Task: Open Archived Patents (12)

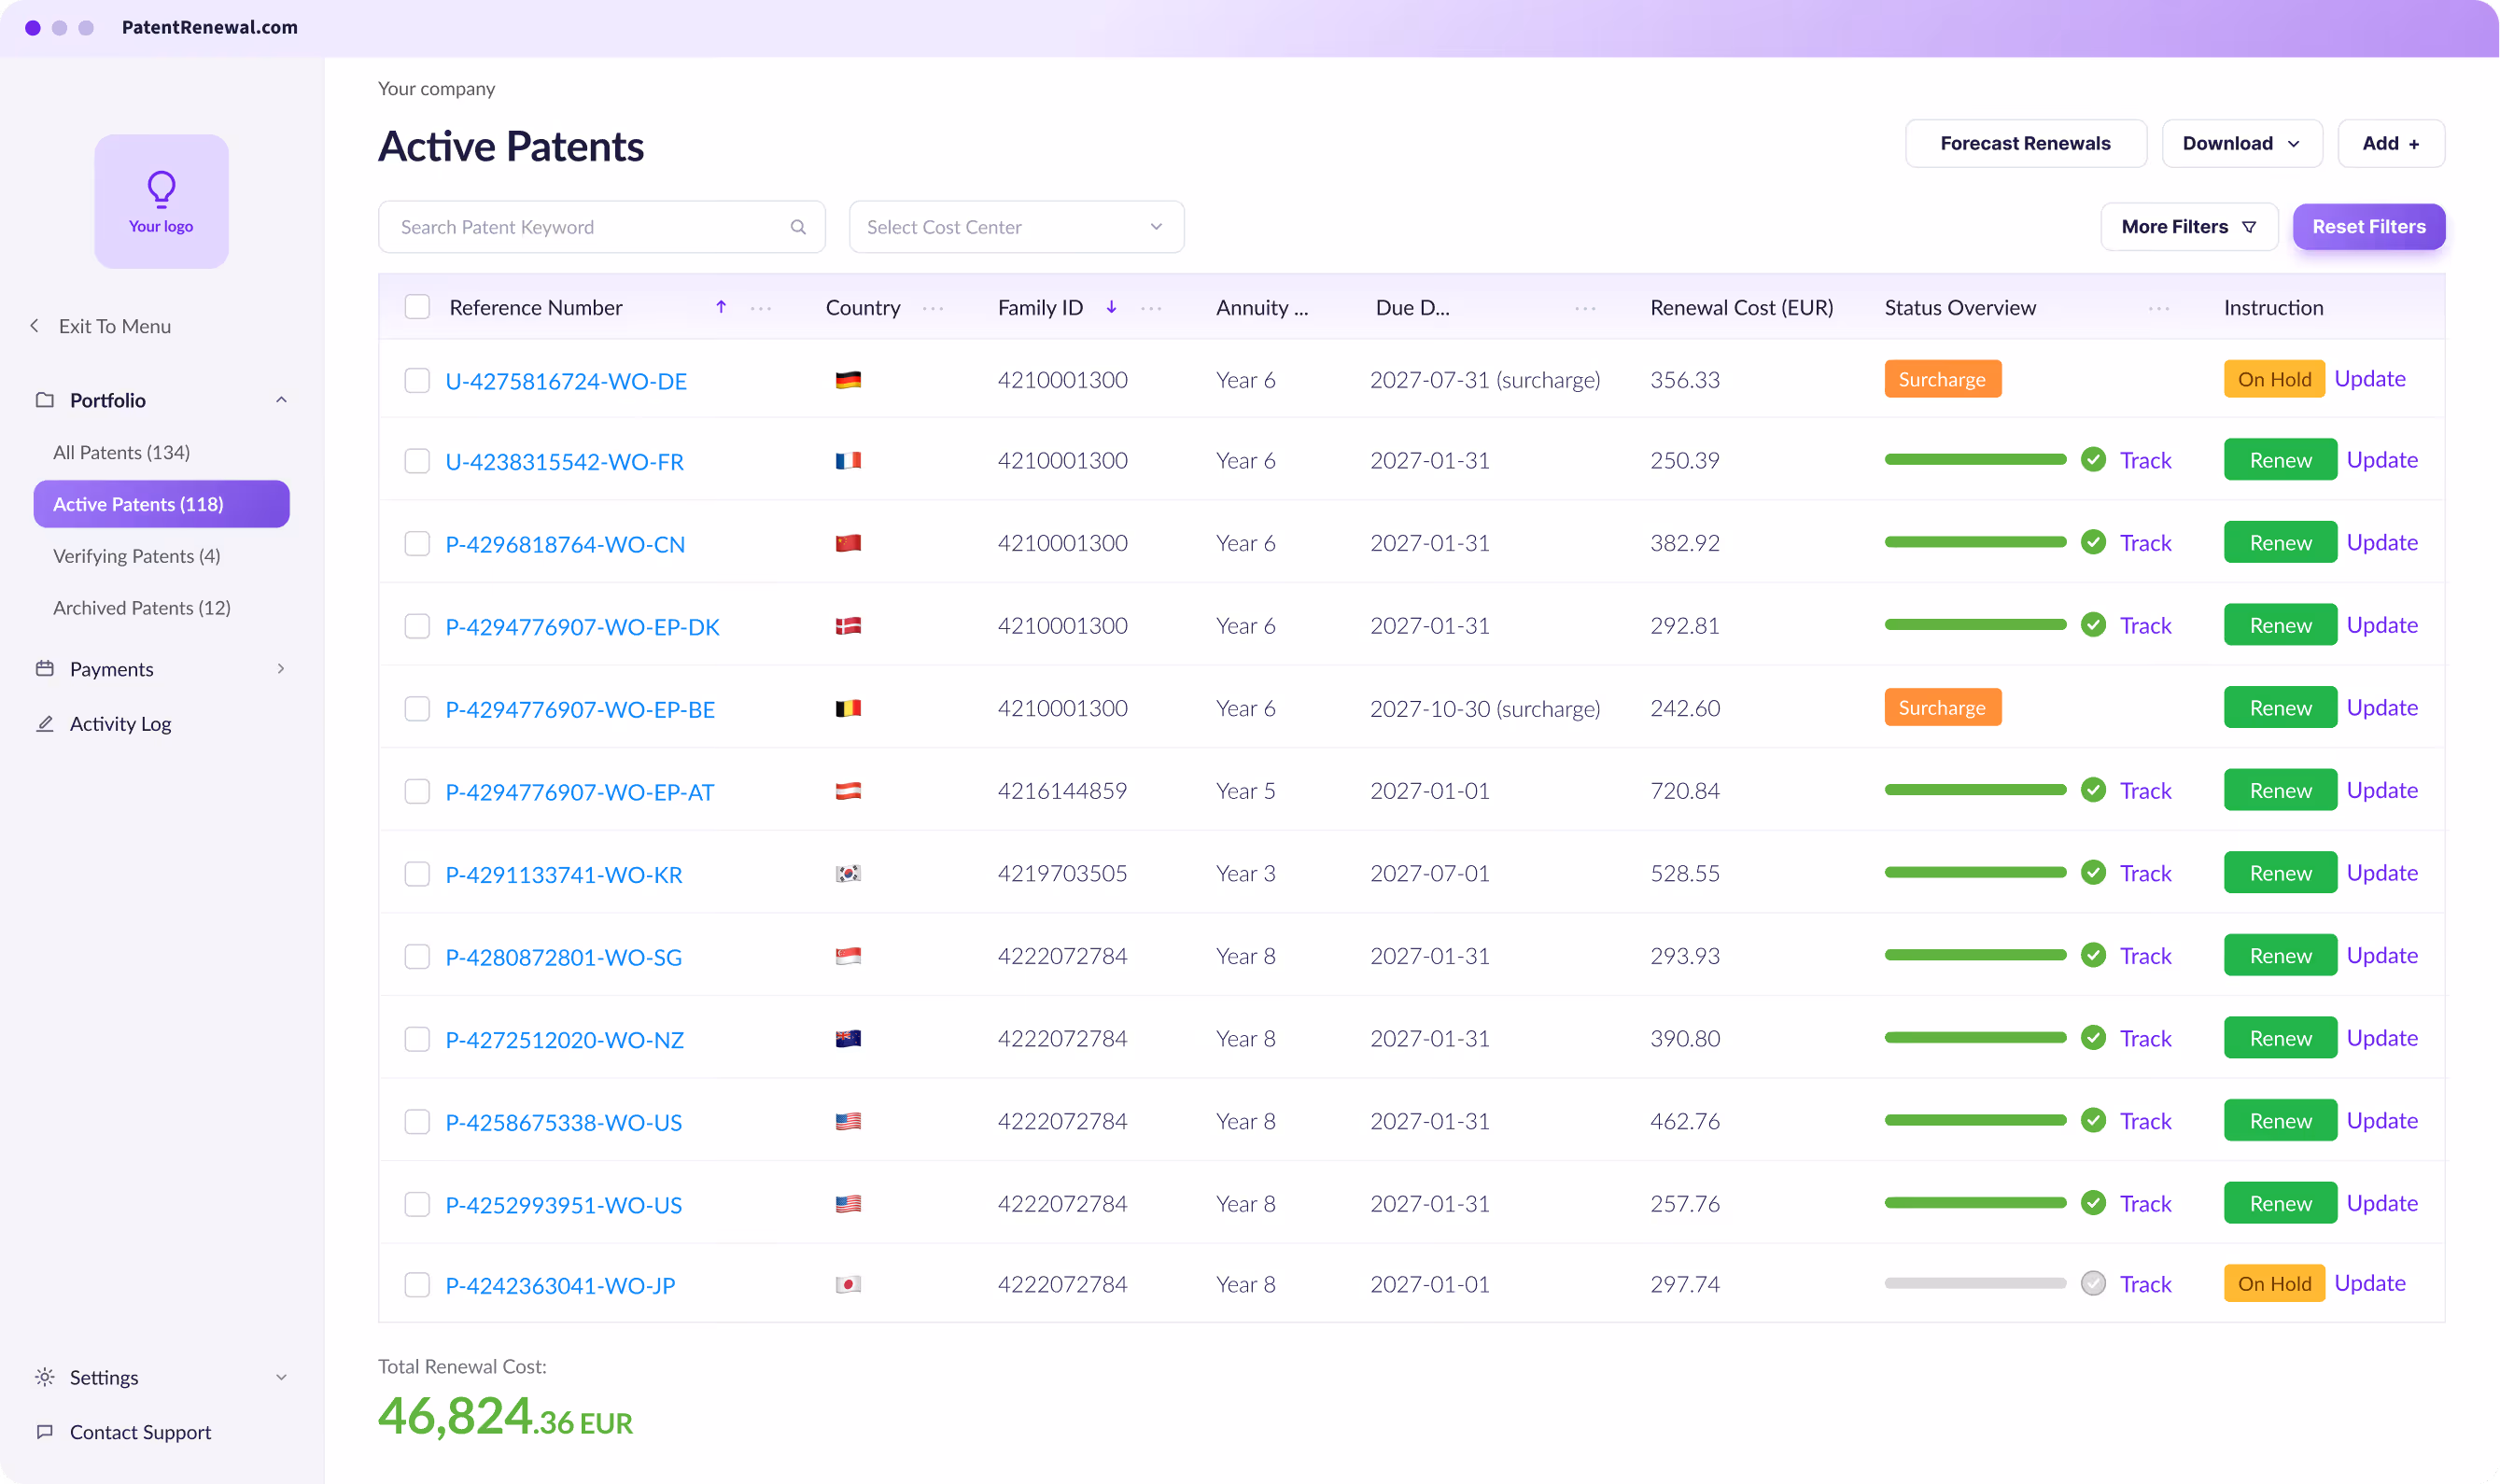Action: click(141, 608)
